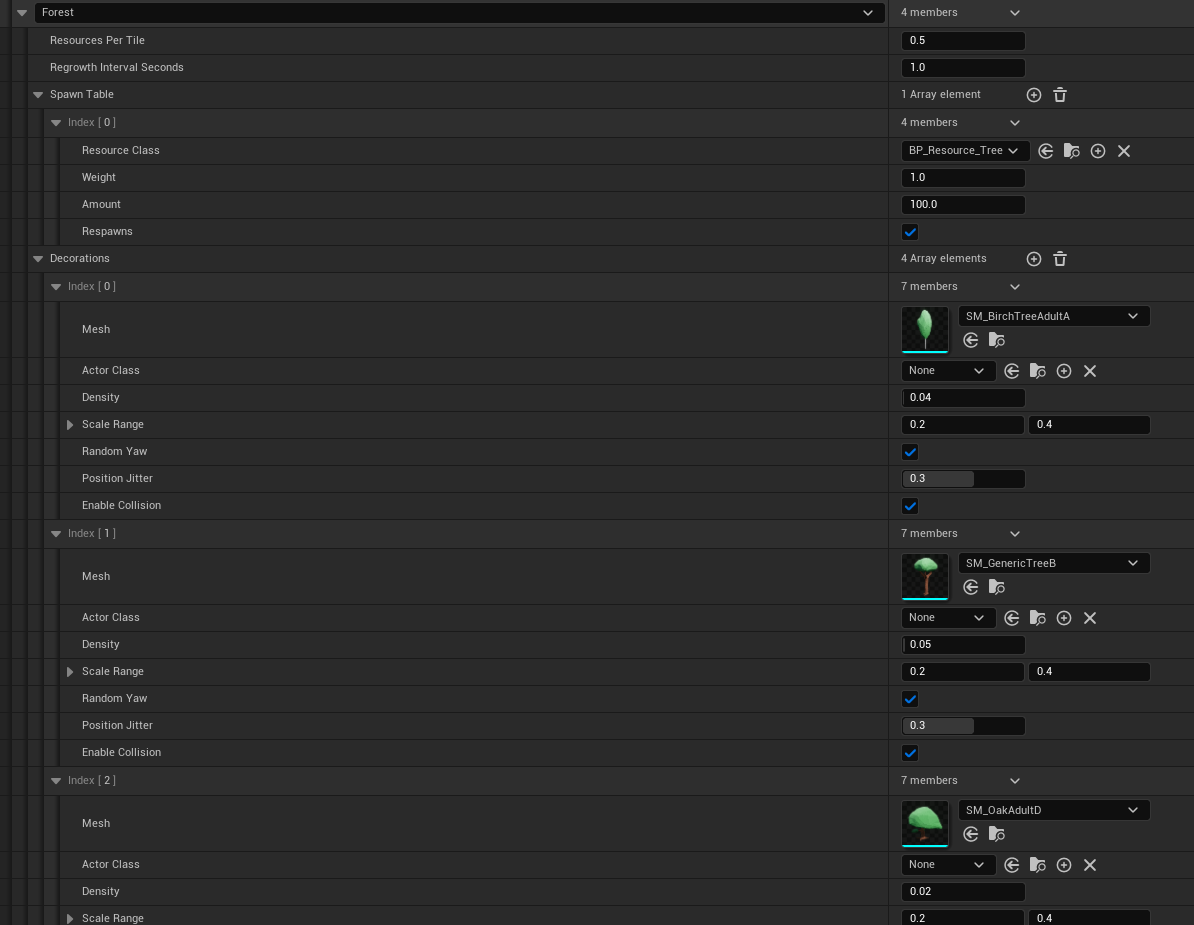Image resolution: width=1194 pixels, height=925 pixels.
Task: Collapse Decorations Index 1
Action: click(x=56, y=534)
